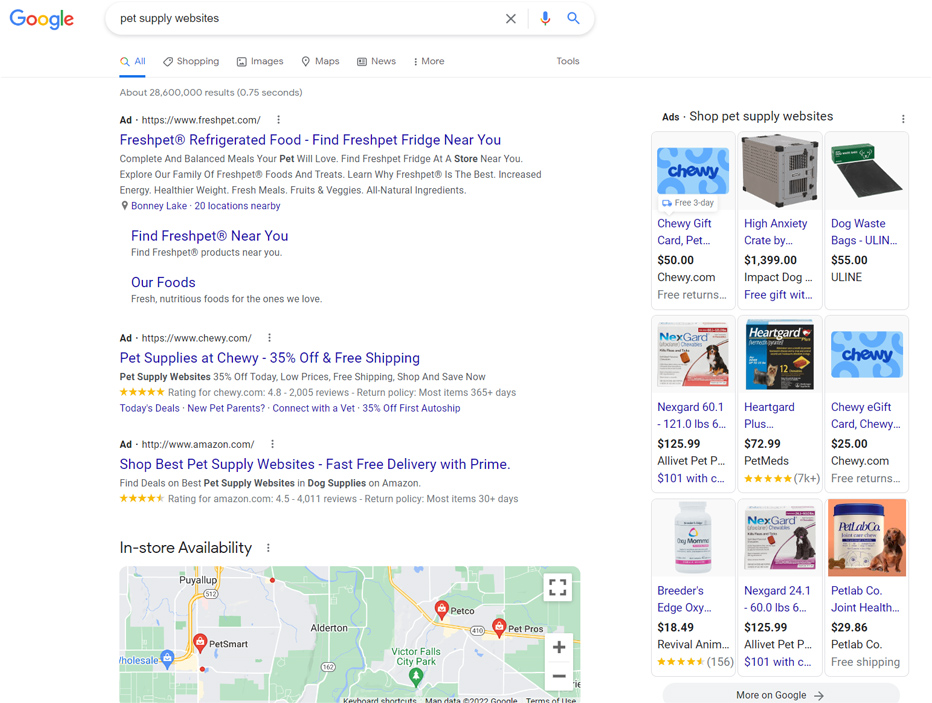Click $101 with c... offer under Nexgard 60.1

pos(691,478)
